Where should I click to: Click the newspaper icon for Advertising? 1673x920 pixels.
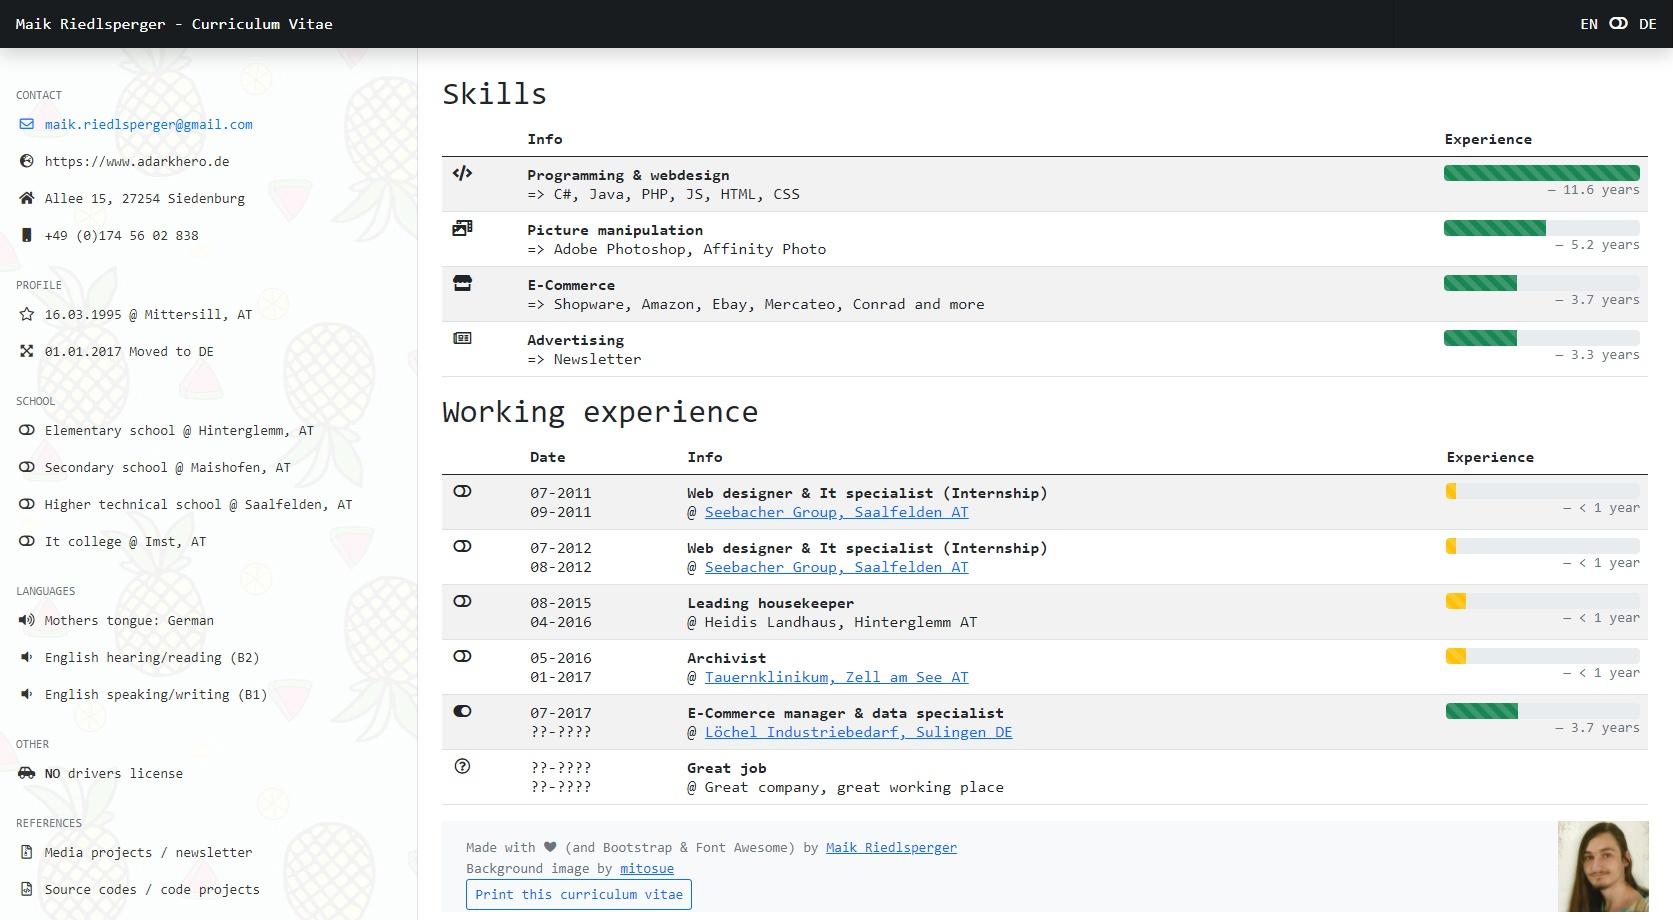click(462, 338)
